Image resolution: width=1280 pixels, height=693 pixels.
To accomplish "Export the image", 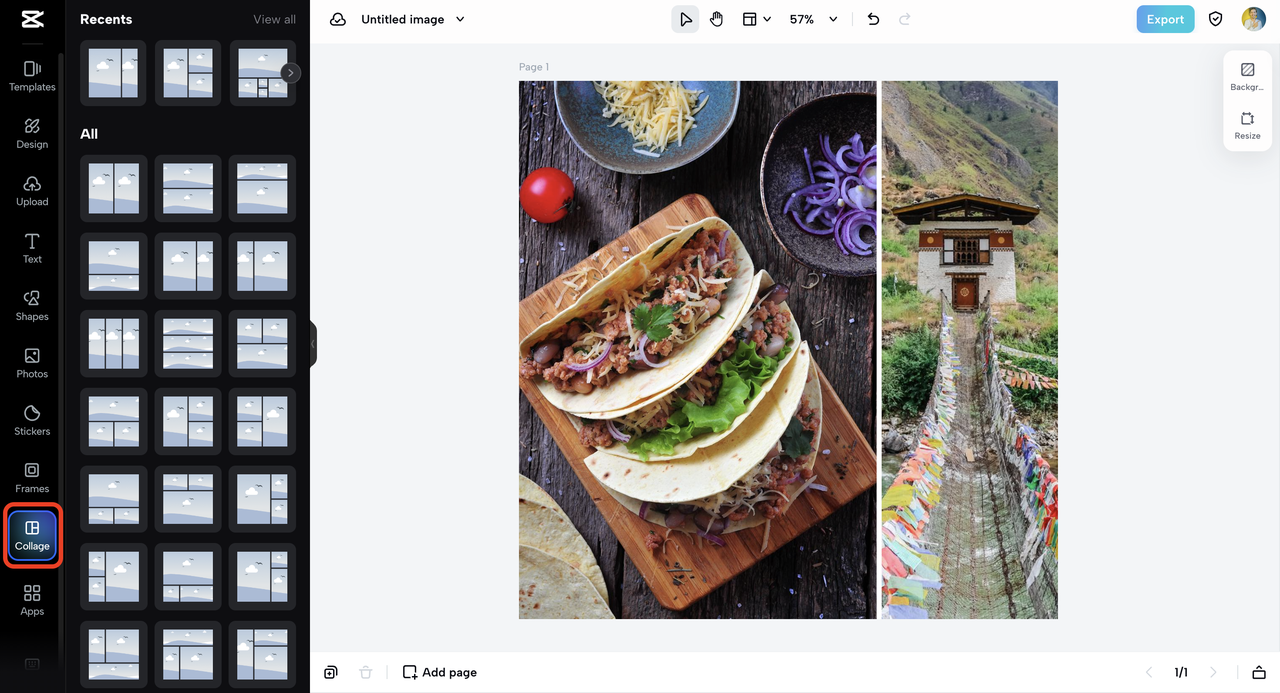I will click(1165, 19).
